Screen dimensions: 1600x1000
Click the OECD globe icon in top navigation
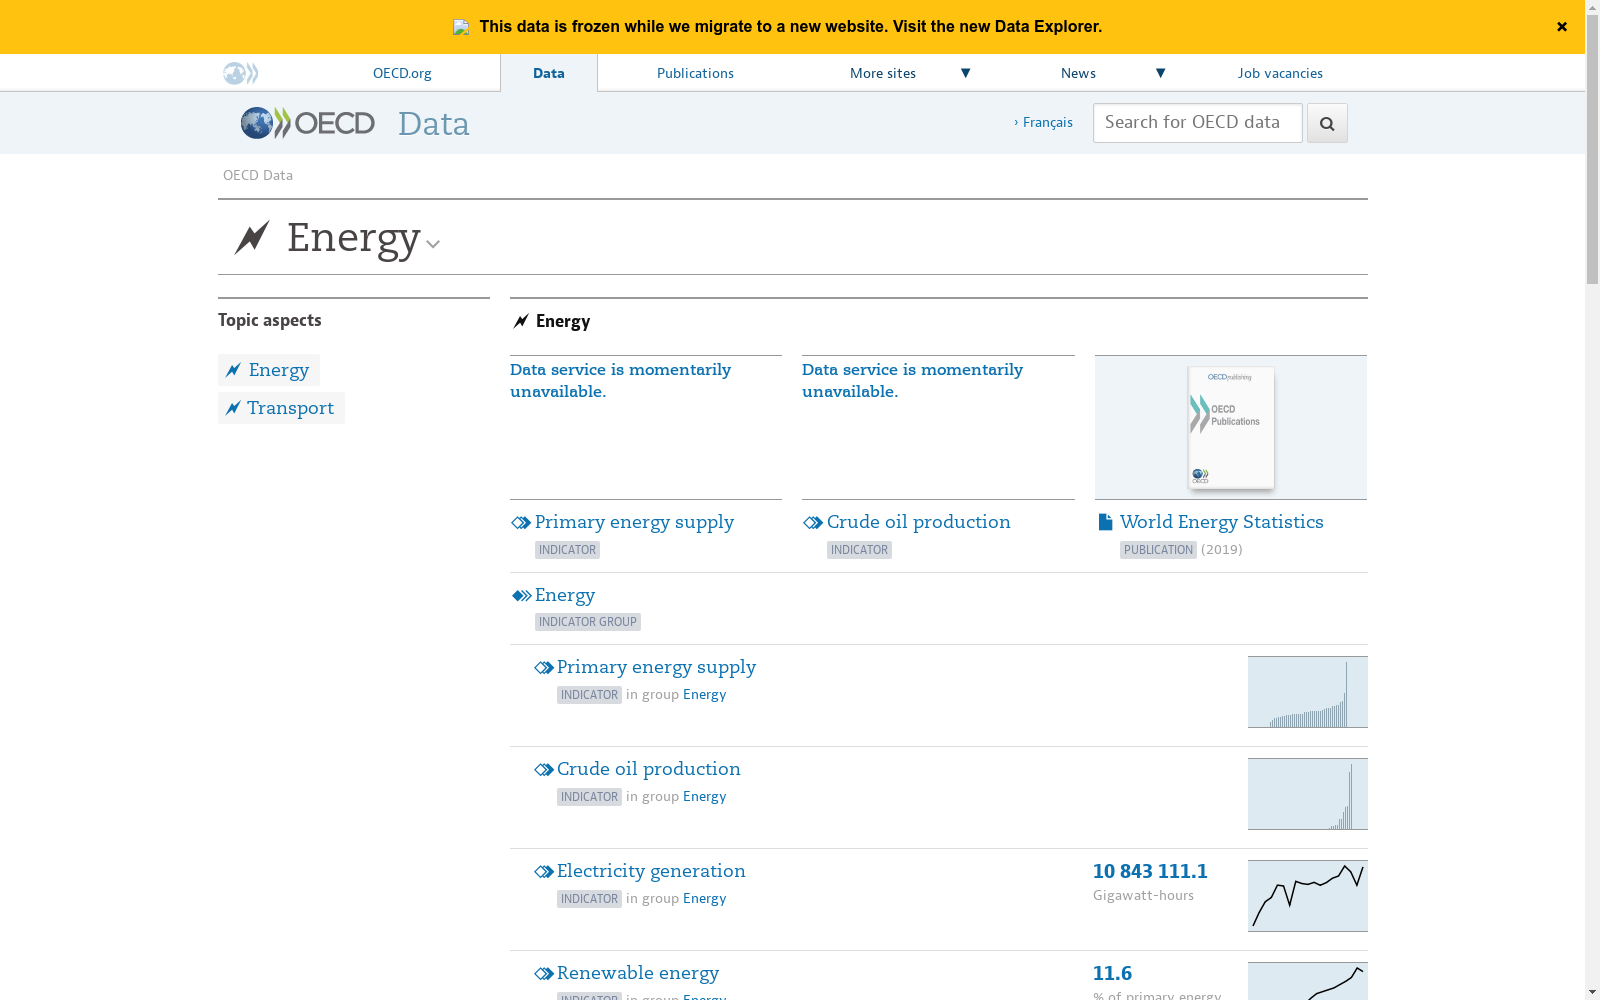pos(240,73)
